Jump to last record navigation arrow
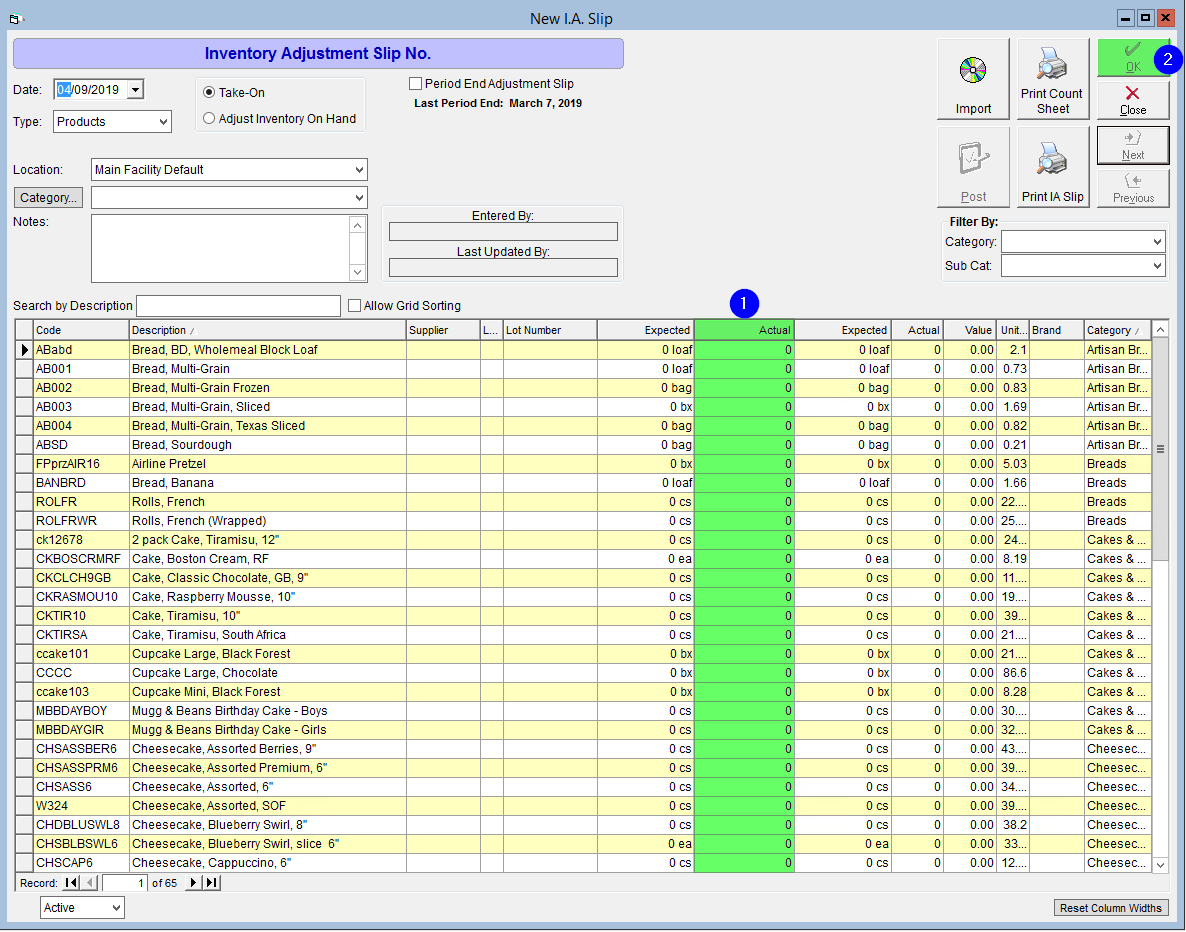The width and height of the screenshot is (1186, 932). 212,883
